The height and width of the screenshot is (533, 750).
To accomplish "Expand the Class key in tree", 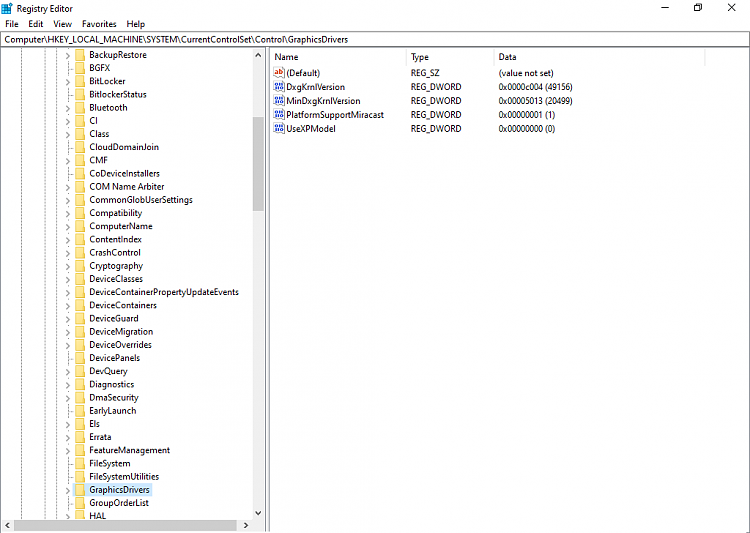I will coord(68,134).
